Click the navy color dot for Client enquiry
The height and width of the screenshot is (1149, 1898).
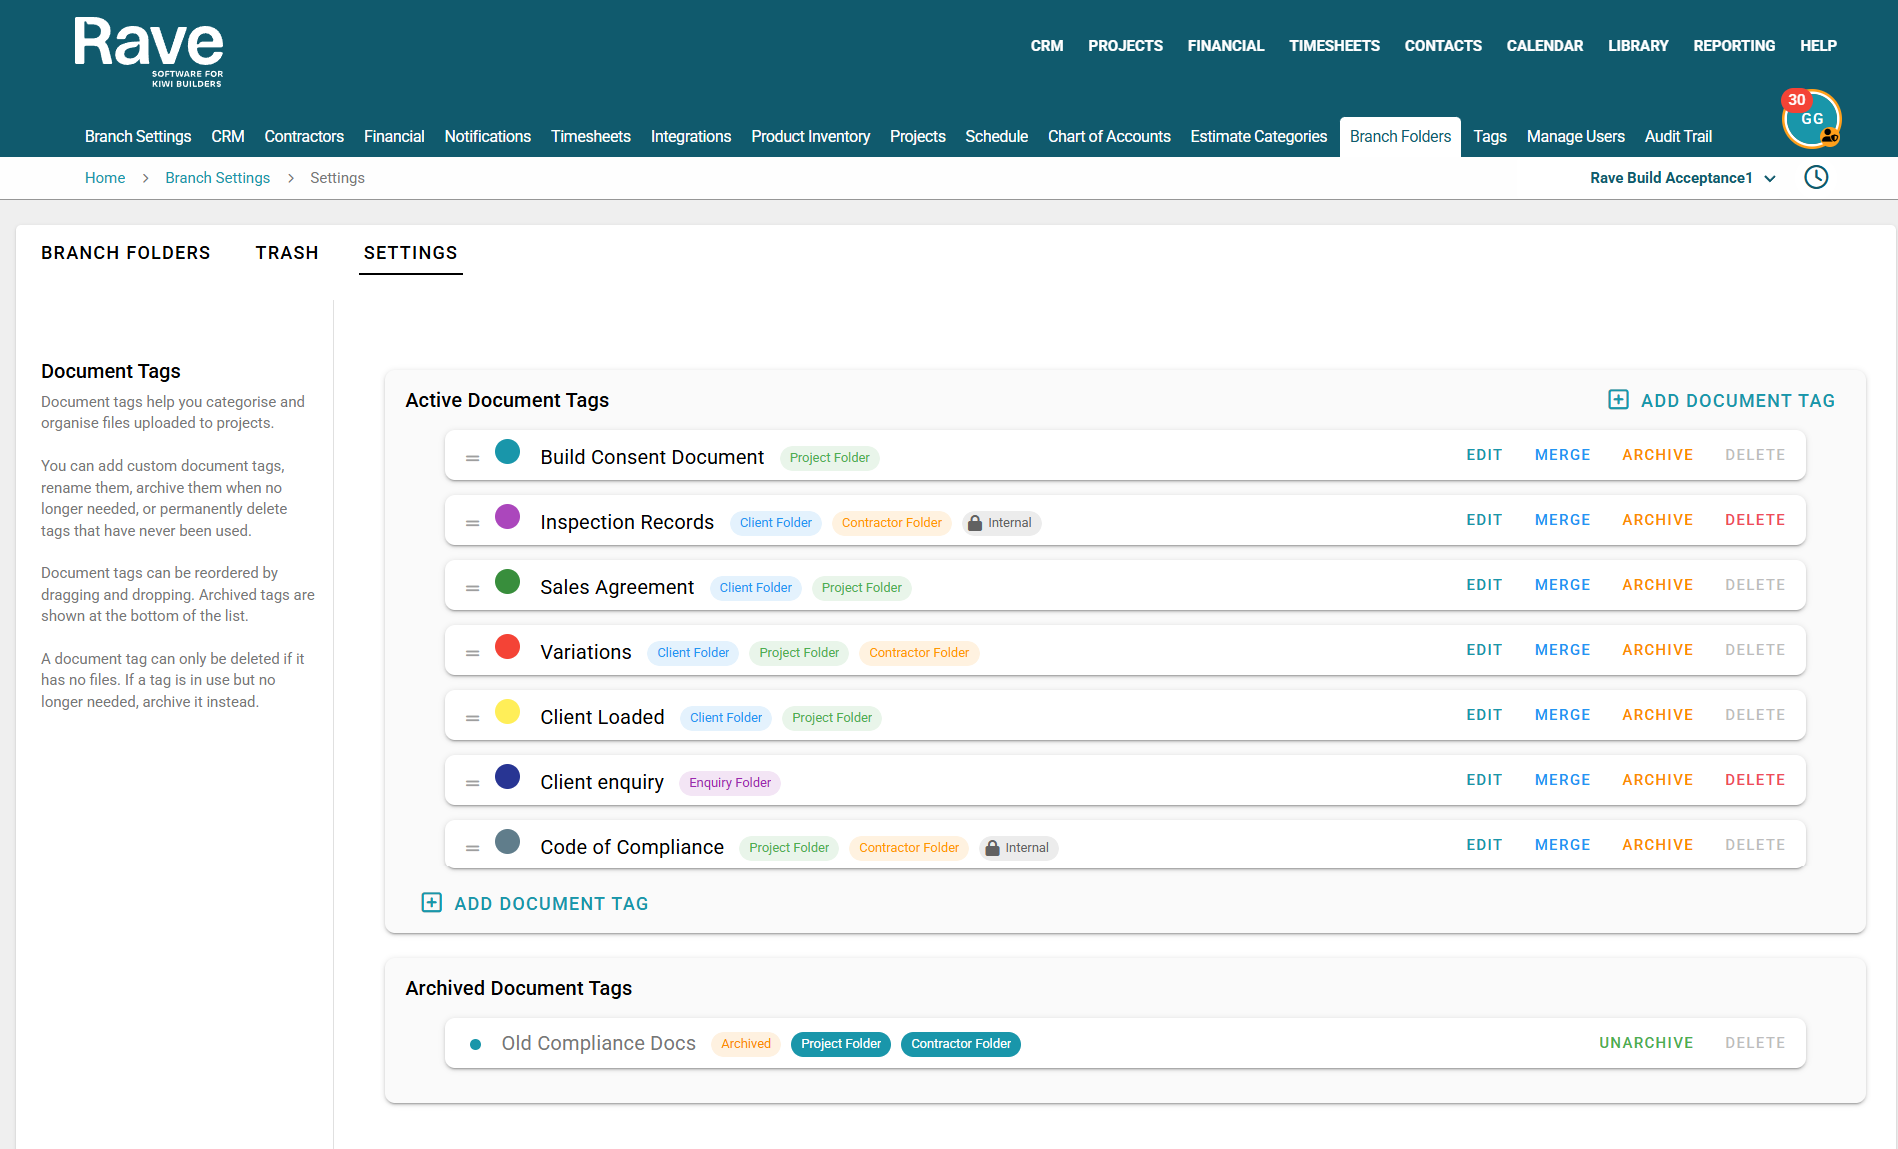(x=508, y=777)
